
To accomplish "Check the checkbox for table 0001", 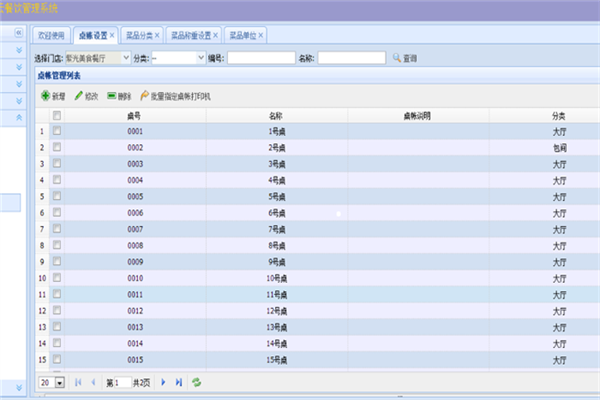I will [x=57, y=131].
